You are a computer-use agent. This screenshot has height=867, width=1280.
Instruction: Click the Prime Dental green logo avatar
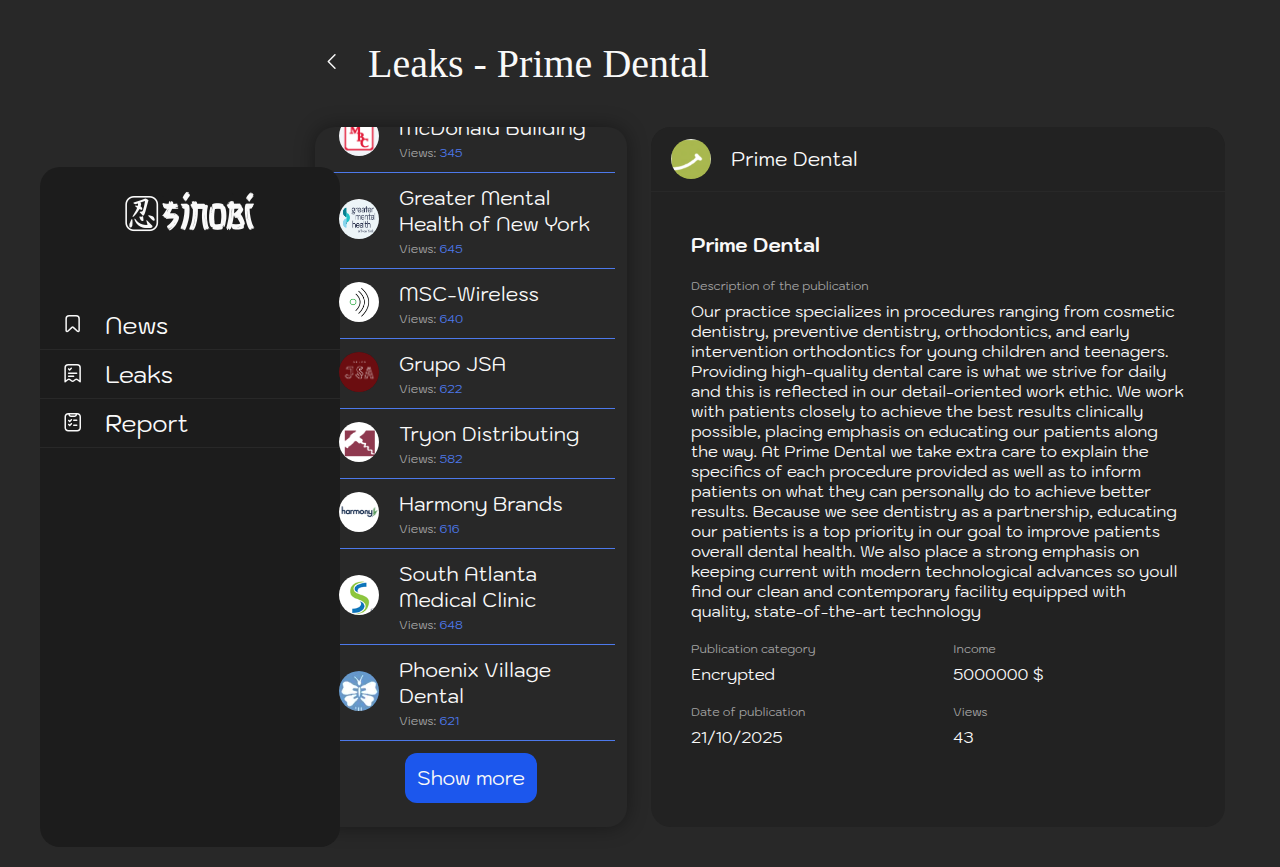691,159
